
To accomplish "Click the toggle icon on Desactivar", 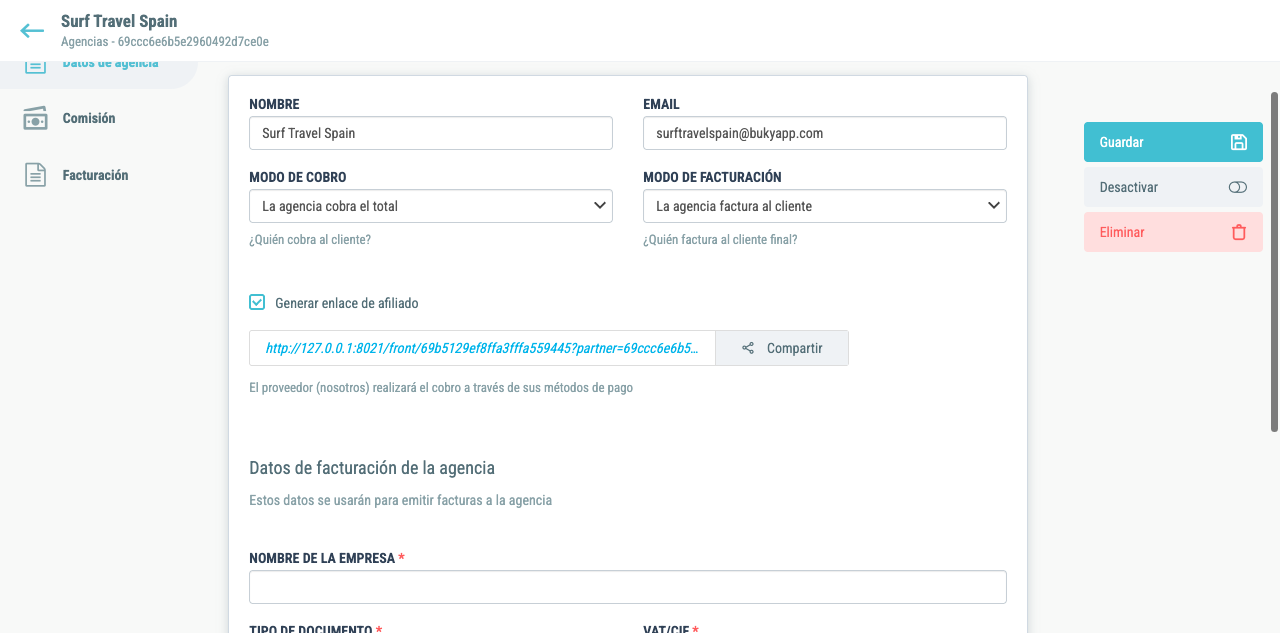I will [1238, 187].
